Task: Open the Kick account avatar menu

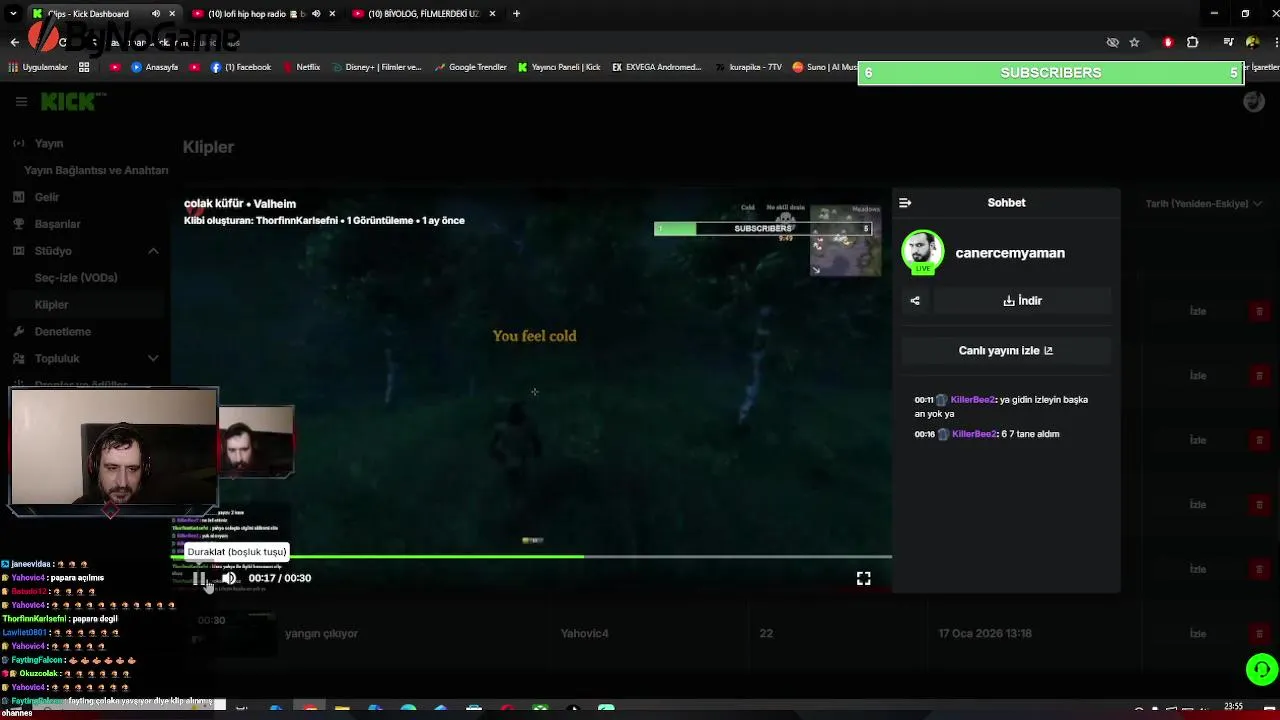Action: (x=1254, y=101)
